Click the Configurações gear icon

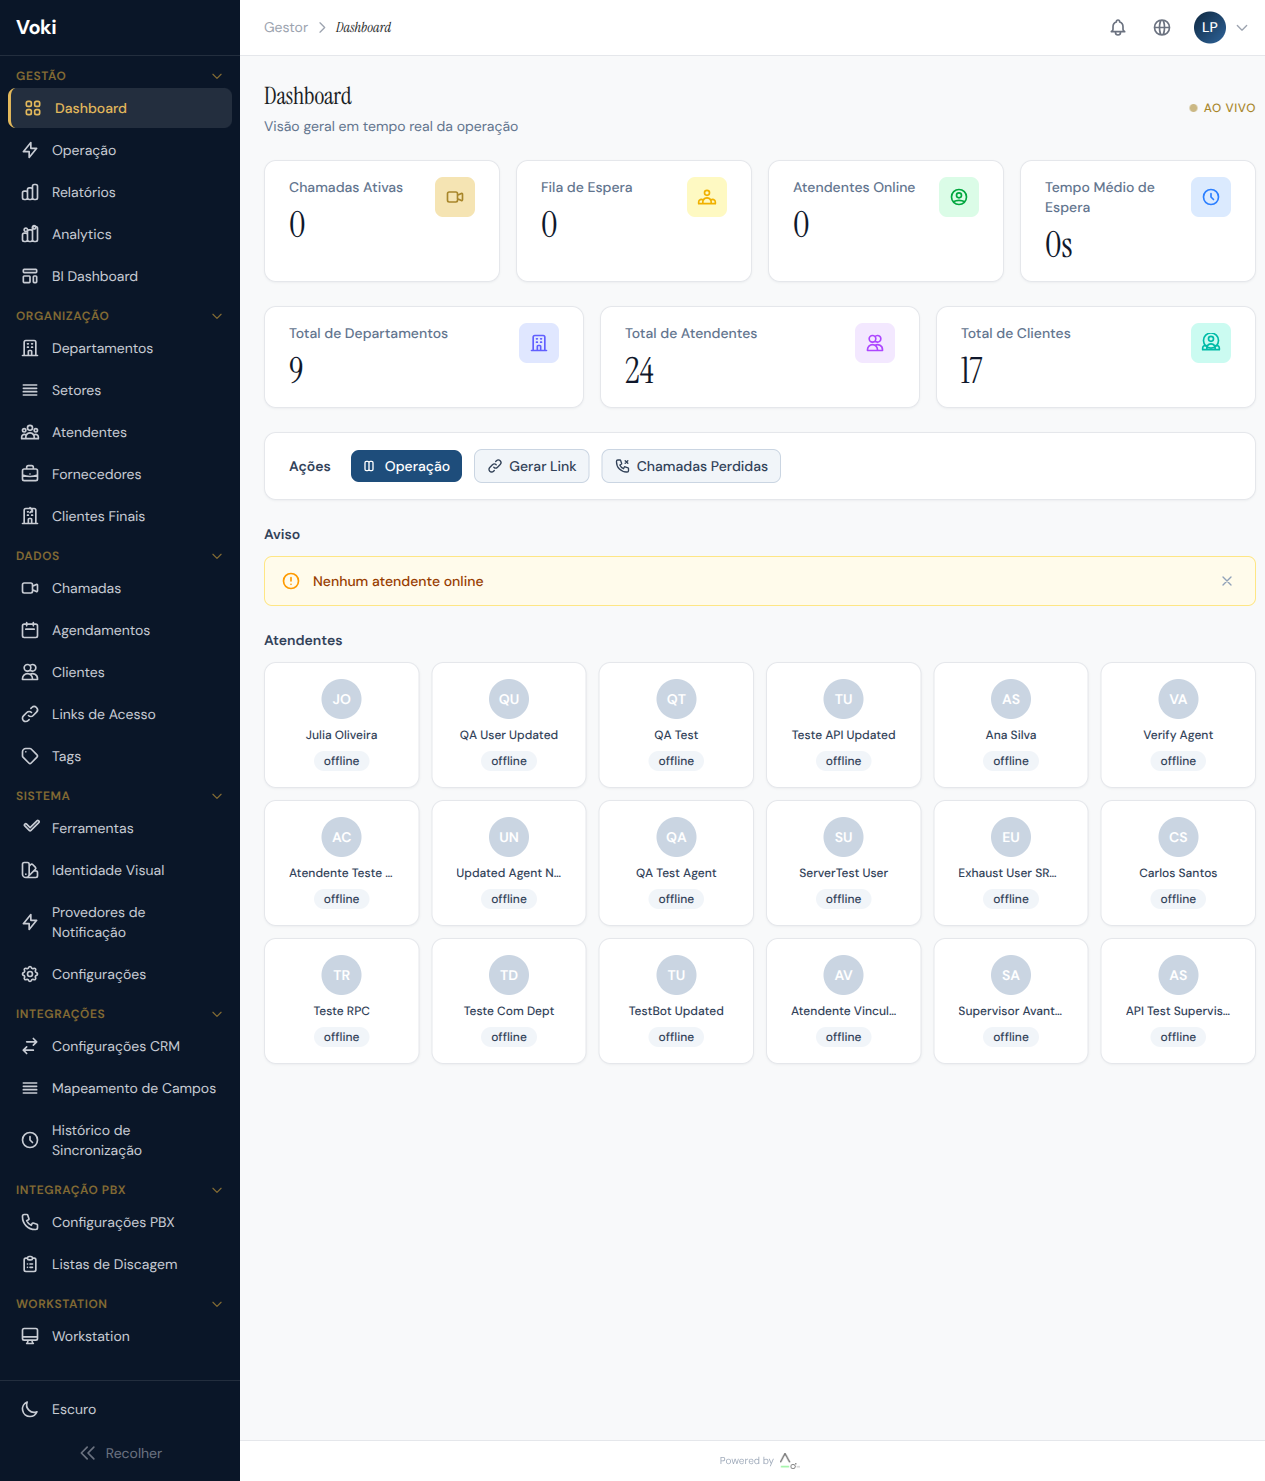[x=30, y=973]
